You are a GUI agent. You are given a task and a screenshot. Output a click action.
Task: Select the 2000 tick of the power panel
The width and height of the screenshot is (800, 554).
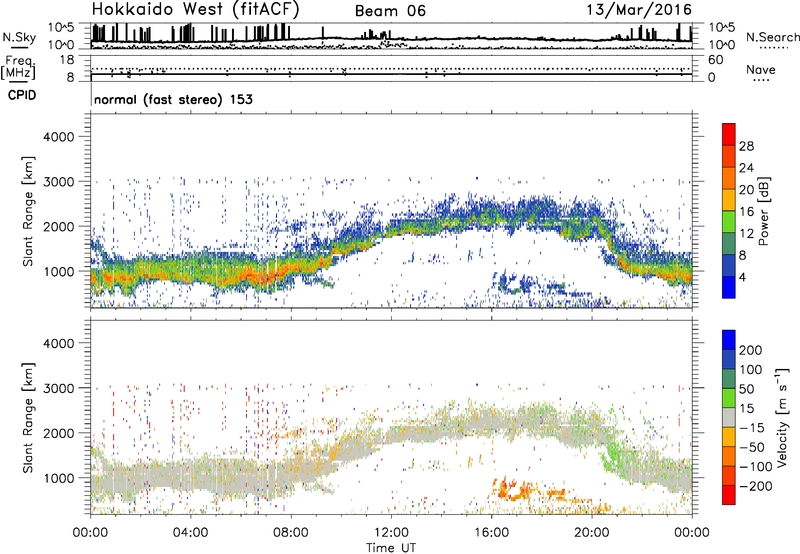(58, 226)
